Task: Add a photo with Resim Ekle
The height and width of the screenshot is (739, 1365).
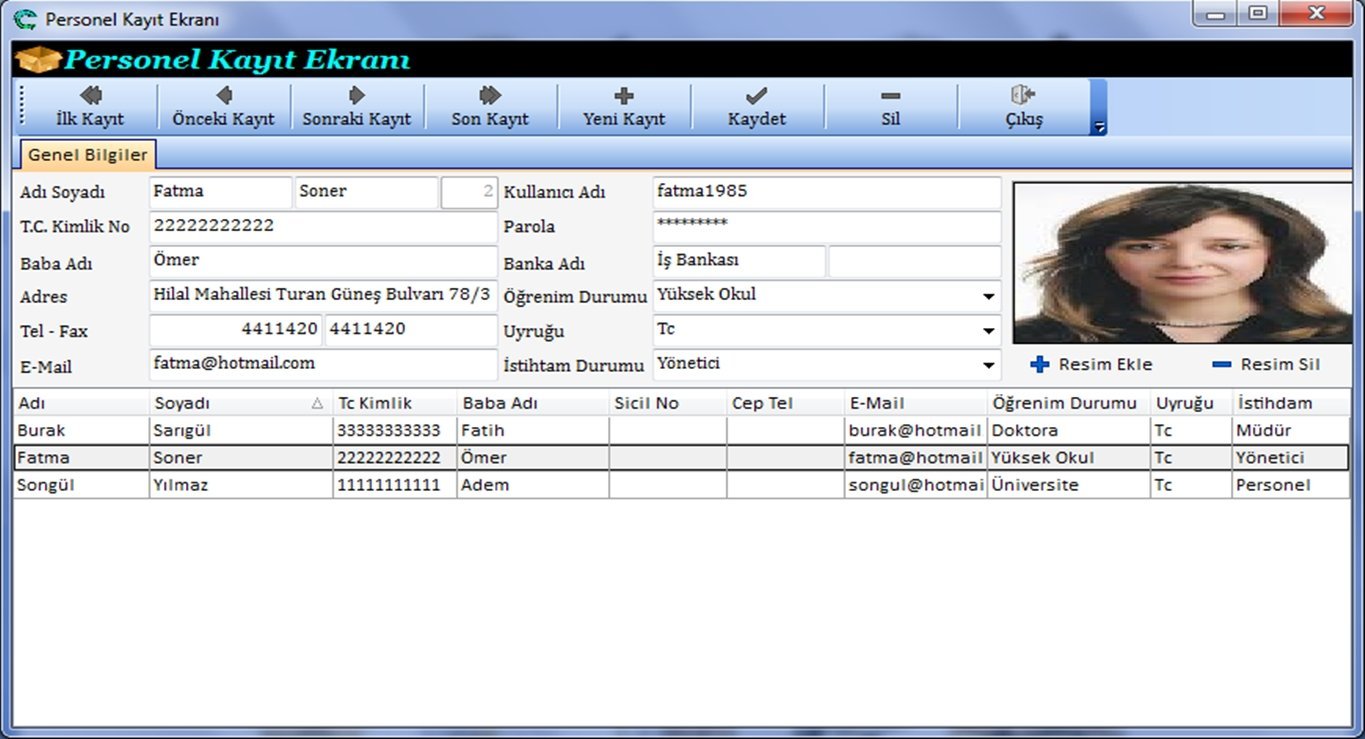Action: 1092,365
